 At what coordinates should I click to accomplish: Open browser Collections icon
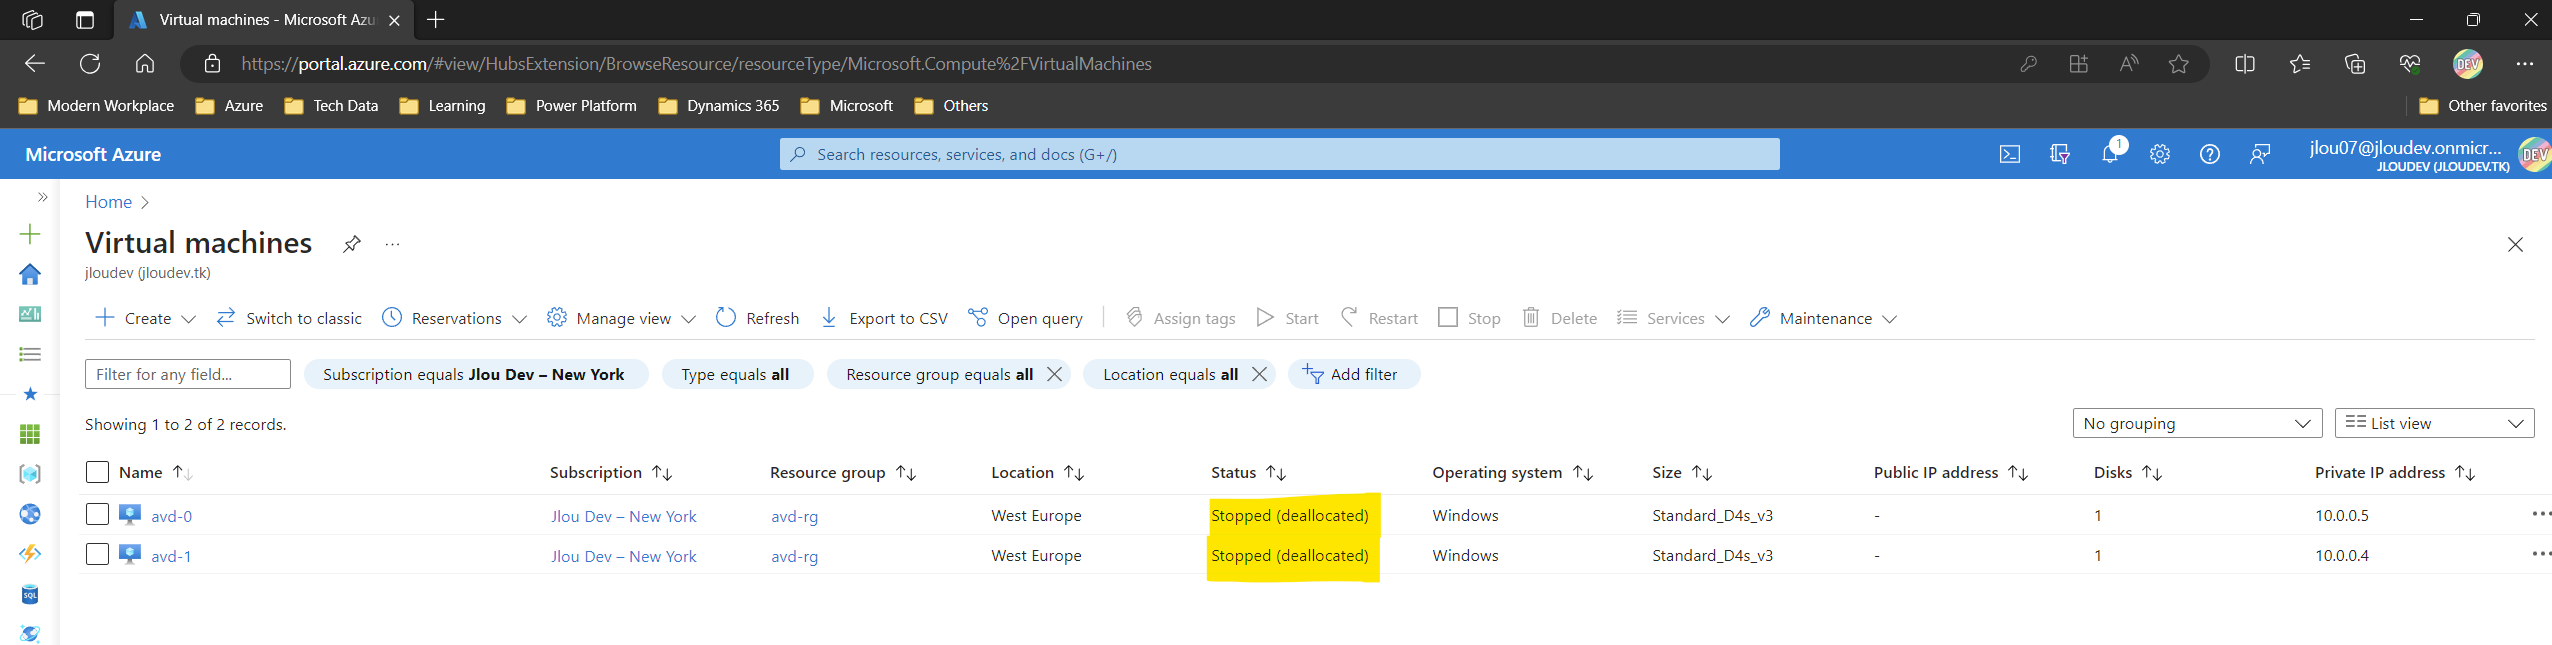coord(2355,64)
